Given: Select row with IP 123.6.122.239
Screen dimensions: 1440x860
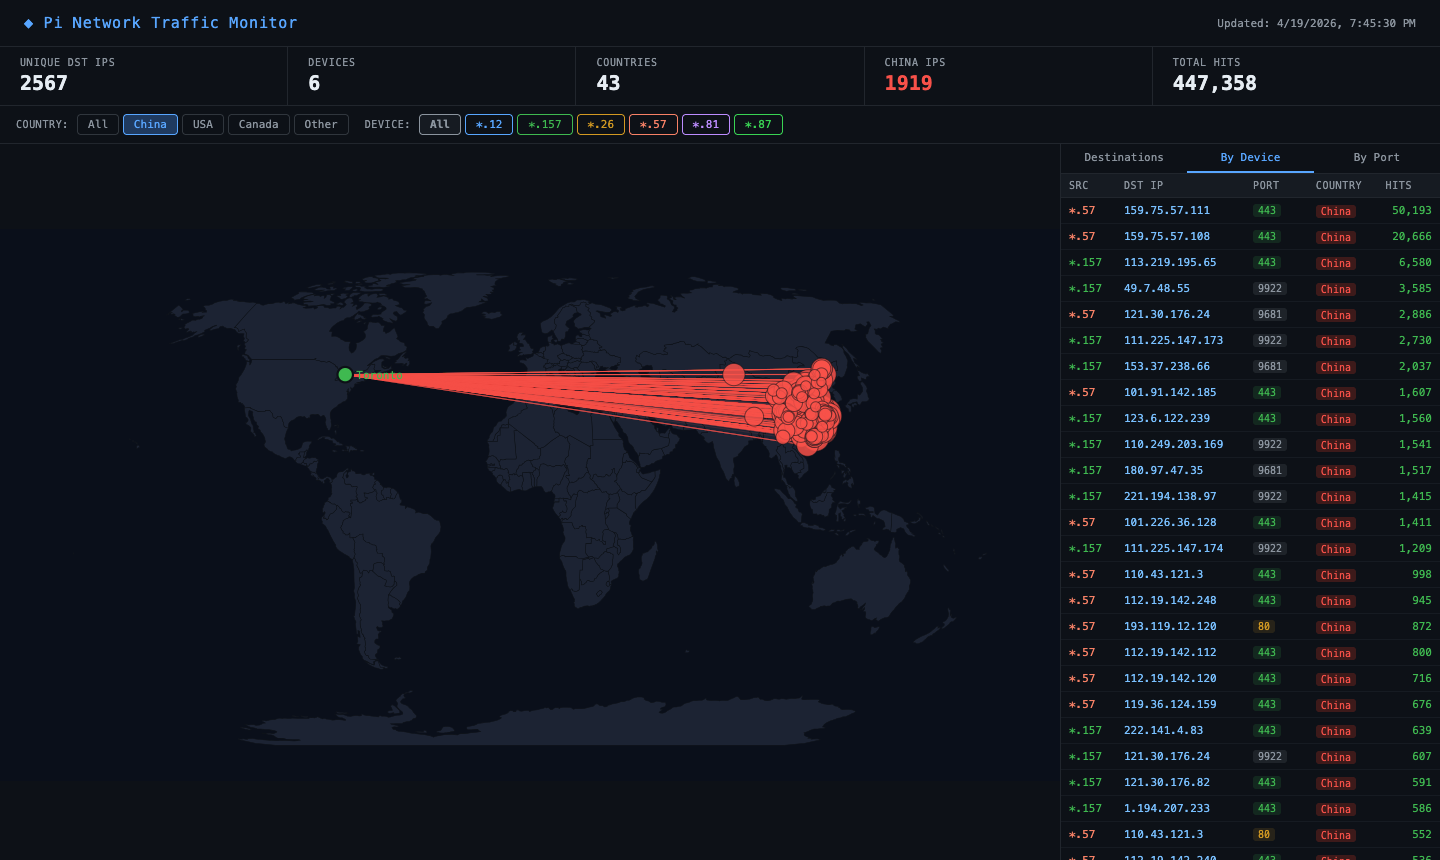Looking at the screenshot, I should (x=1250, y=419).
